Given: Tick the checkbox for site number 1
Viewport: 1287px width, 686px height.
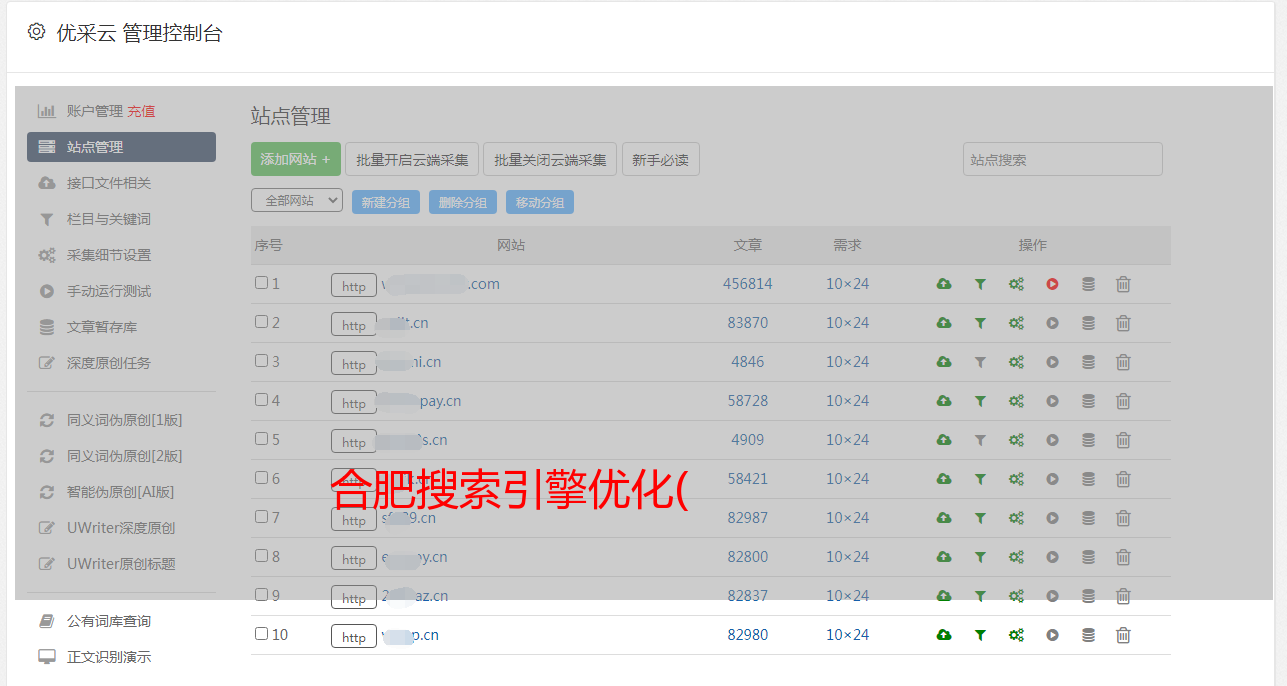Looking at the screenshot, I should [x=262, y=283].
